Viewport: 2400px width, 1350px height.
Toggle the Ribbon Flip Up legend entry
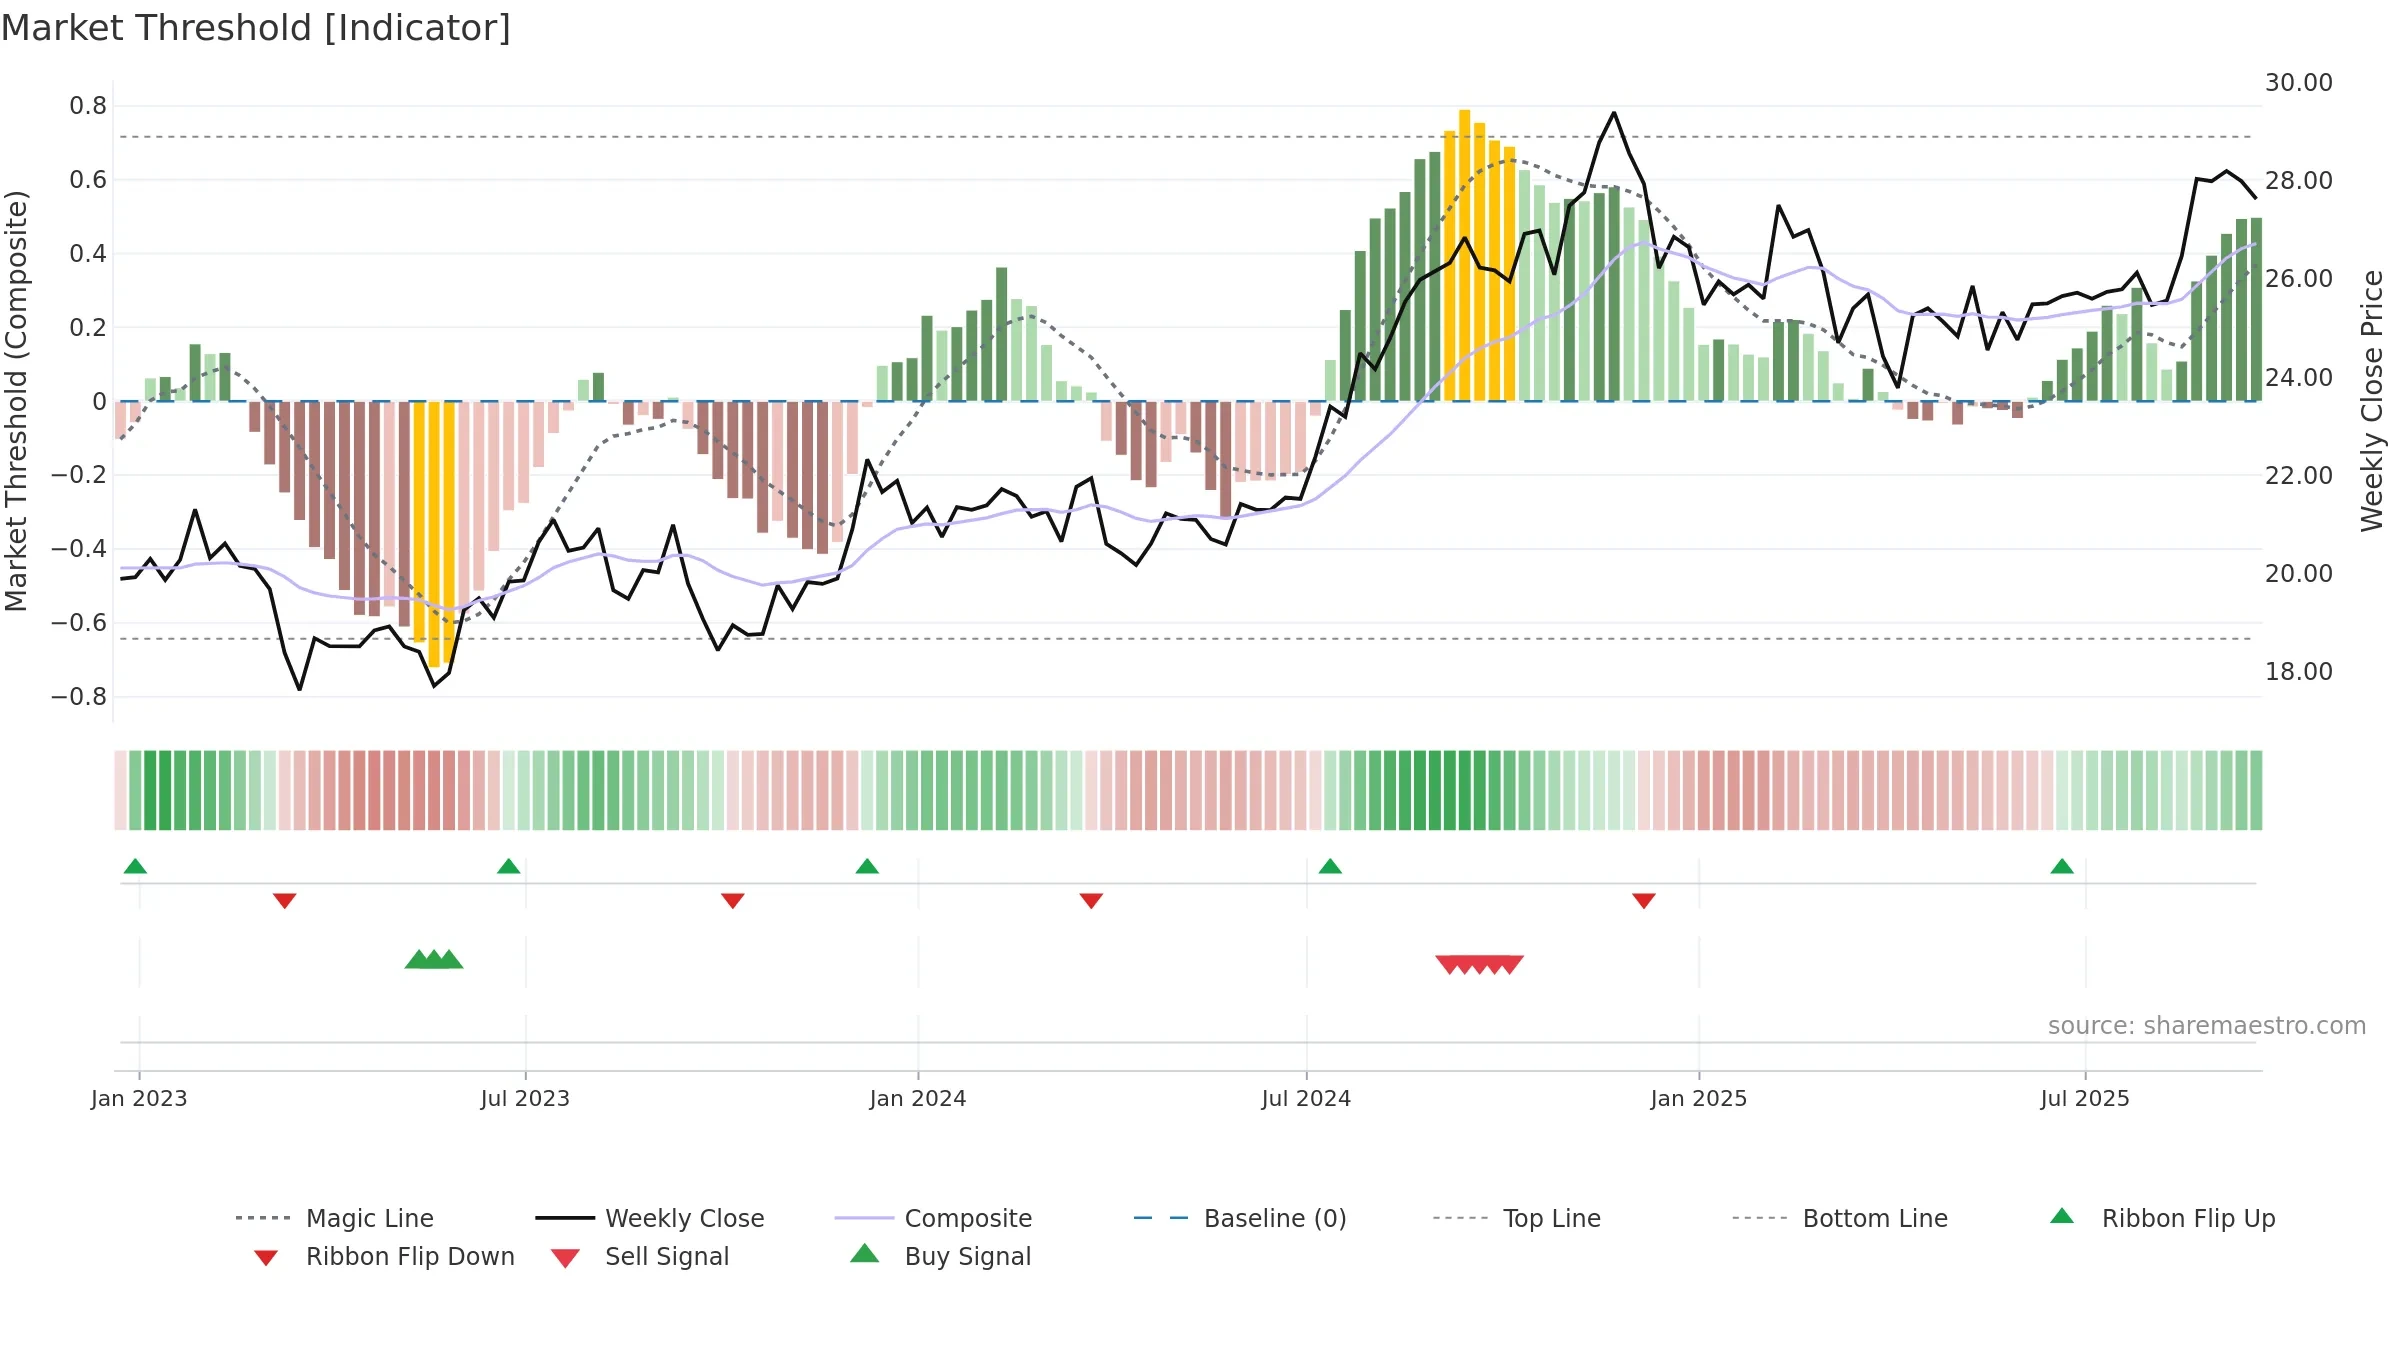coord(2162,1218)
